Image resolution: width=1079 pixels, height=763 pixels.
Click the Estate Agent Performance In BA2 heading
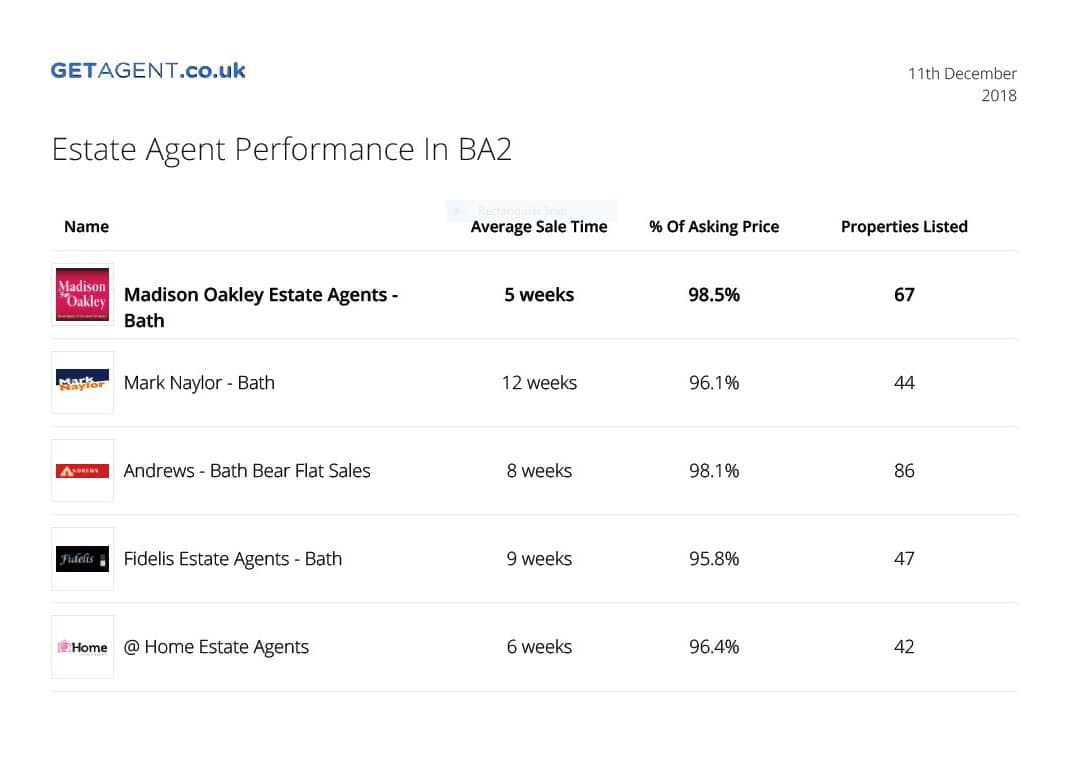[x=281, y=149]
